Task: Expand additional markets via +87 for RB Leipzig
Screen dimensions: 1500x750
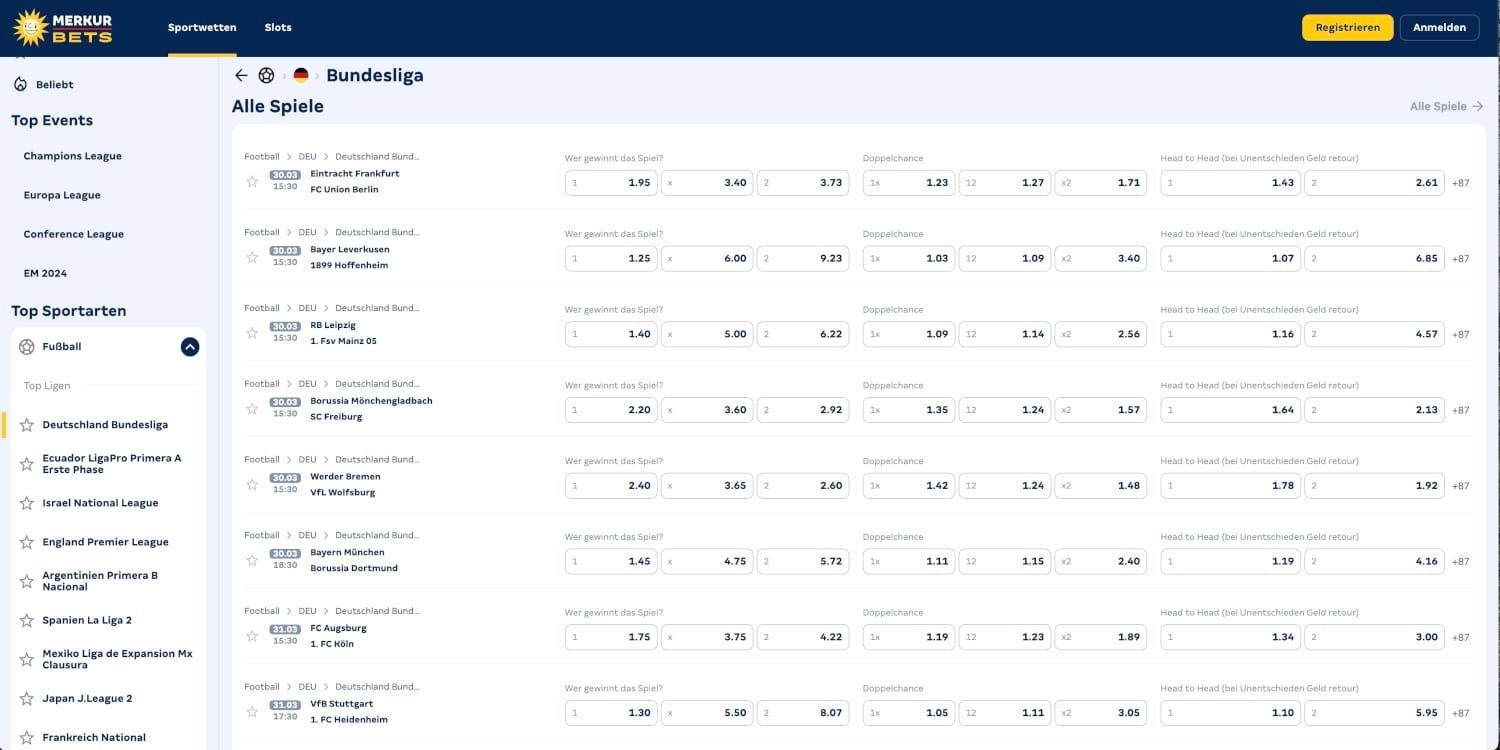Action: 1461,334
